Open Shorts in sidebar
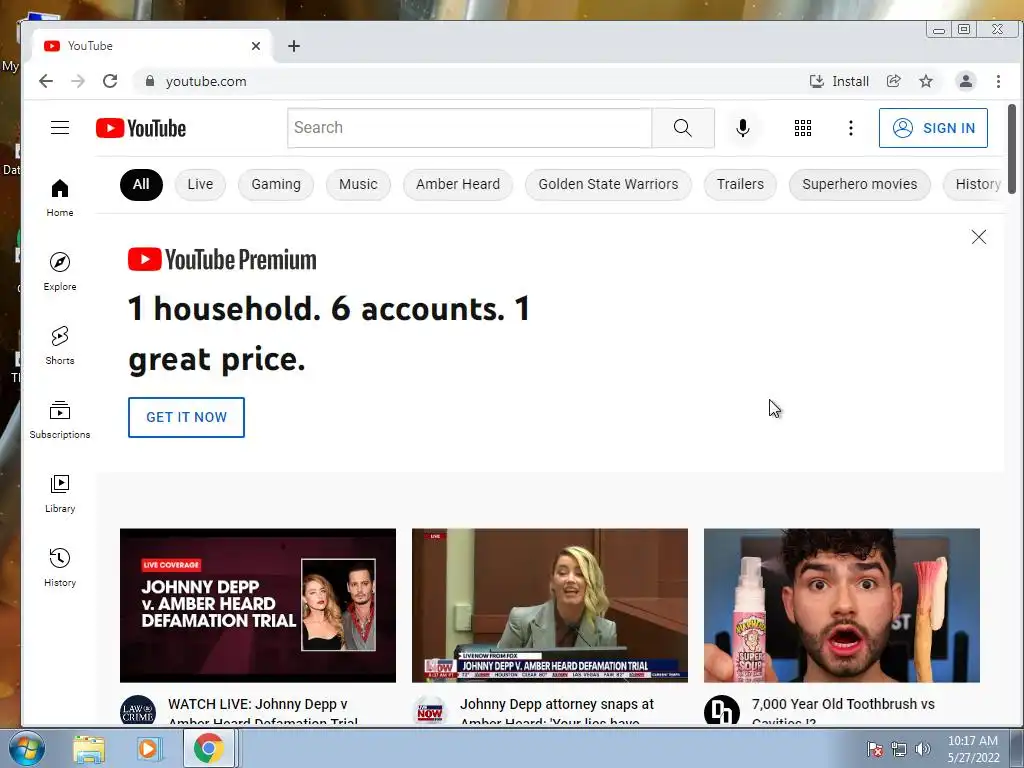The image size is (1024, 768). [59, 345]
